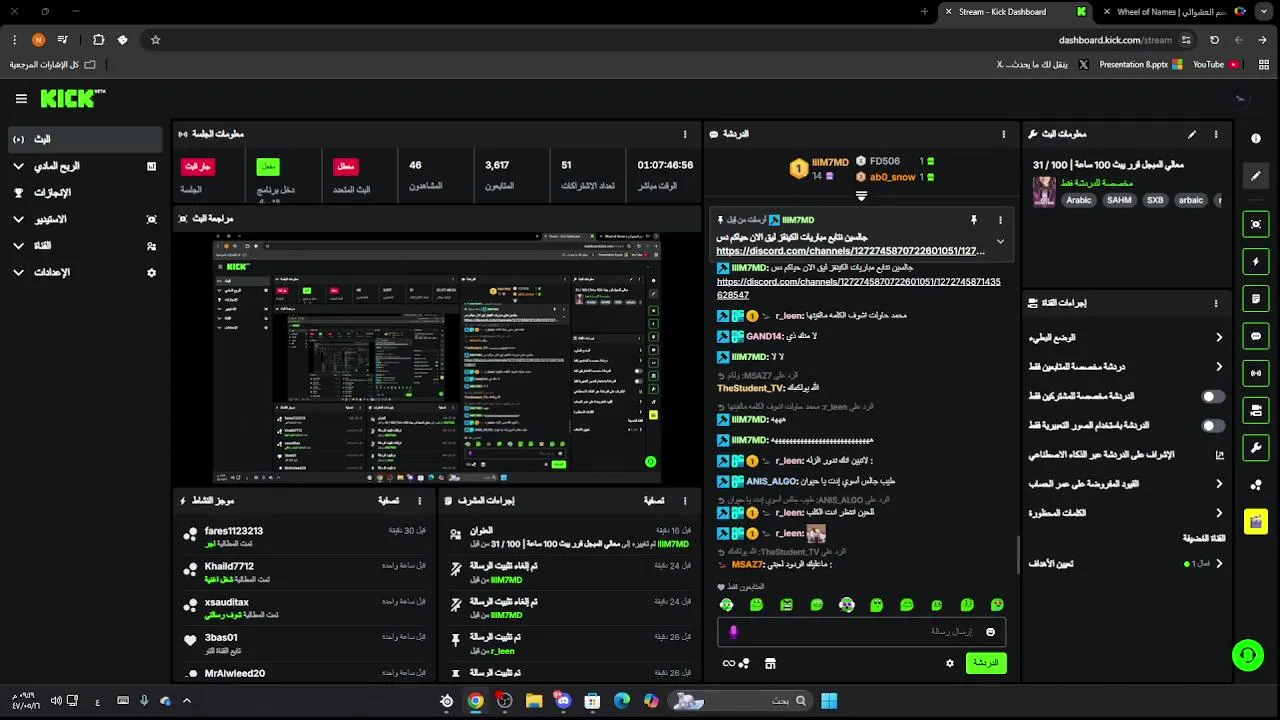The width and height of the screenshot is (1280, 720).
Task: Click the purple microphone icon in chat input
Action: (x=733, y=632)
